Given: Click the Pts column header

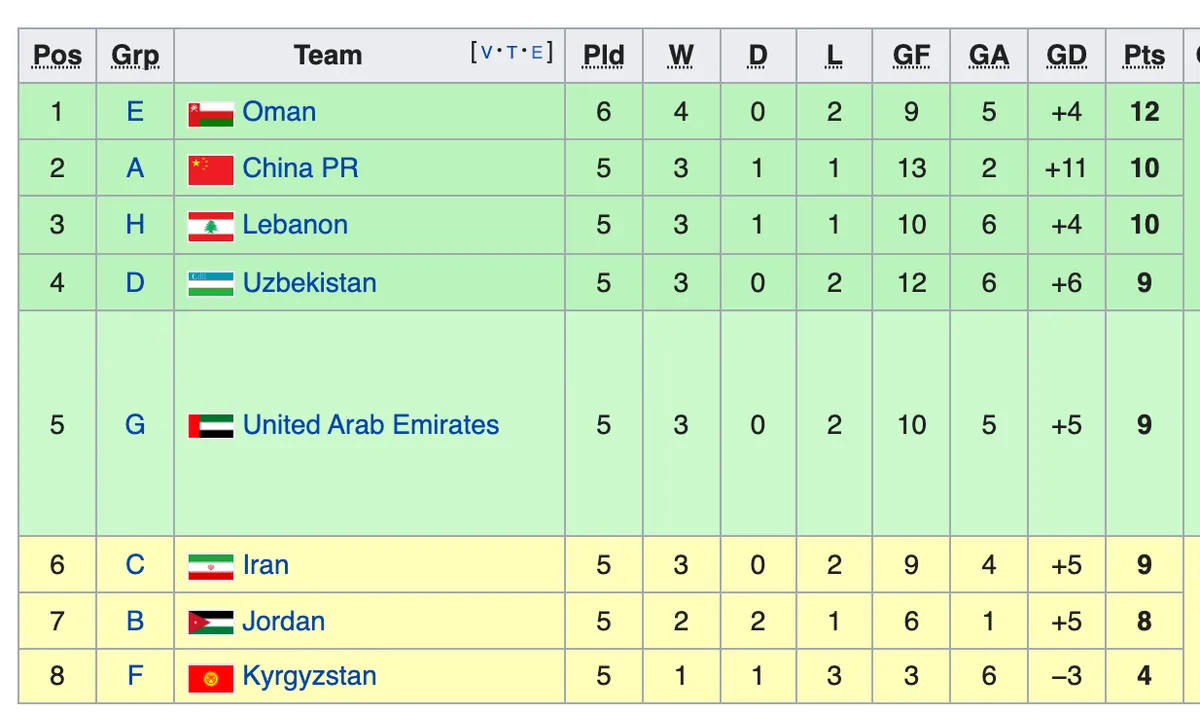Looking at the screenshot, I should (x=1144, y=56).
